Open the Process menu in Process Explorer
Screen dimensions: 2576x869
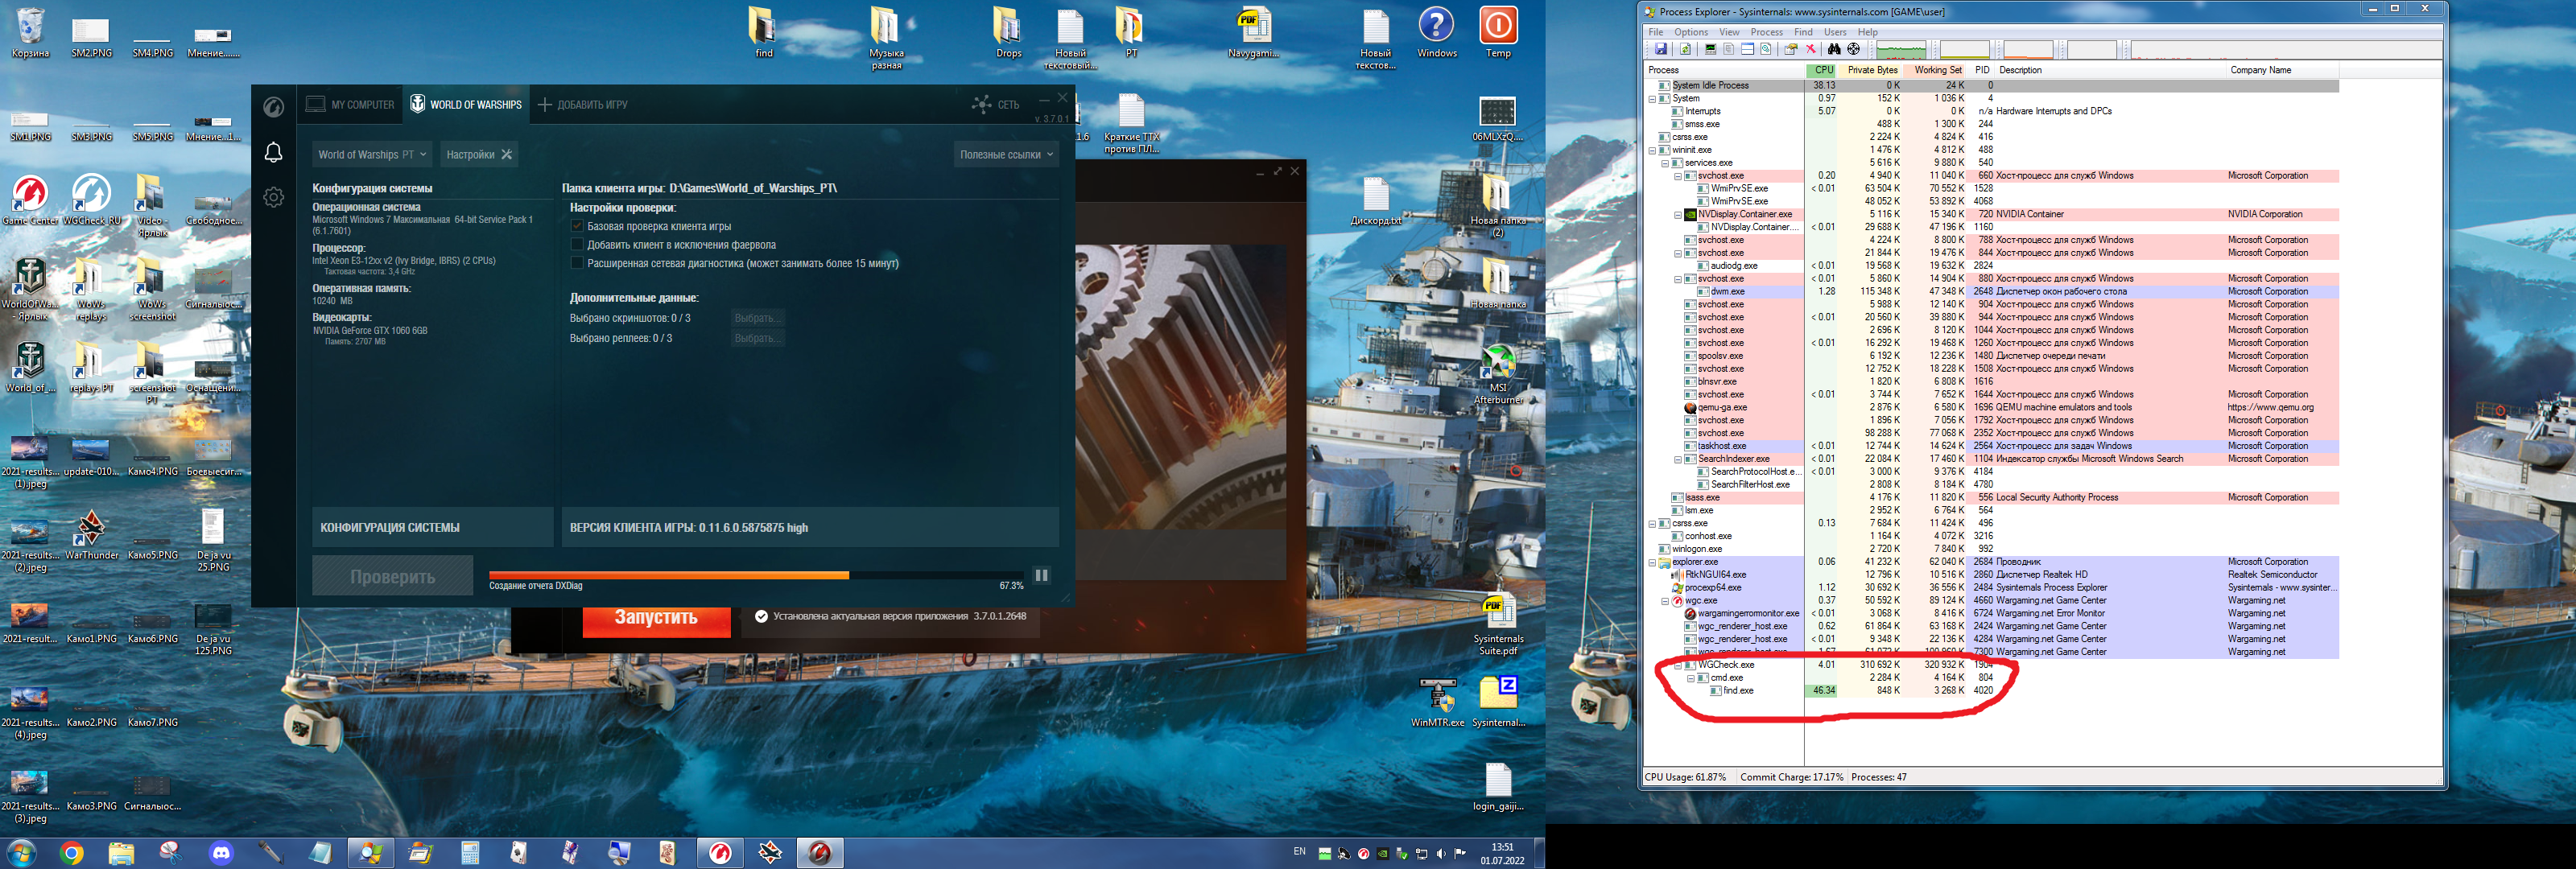1766,32
